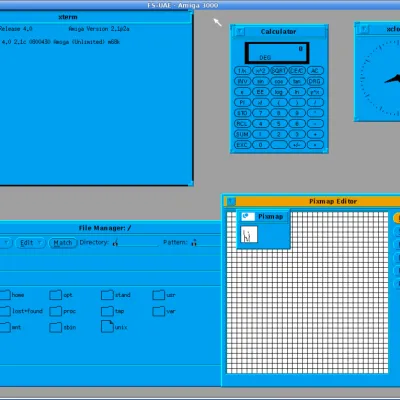Toggle the INV key on Calculator
The image size is (400, 400).
[x=242, y=81]
